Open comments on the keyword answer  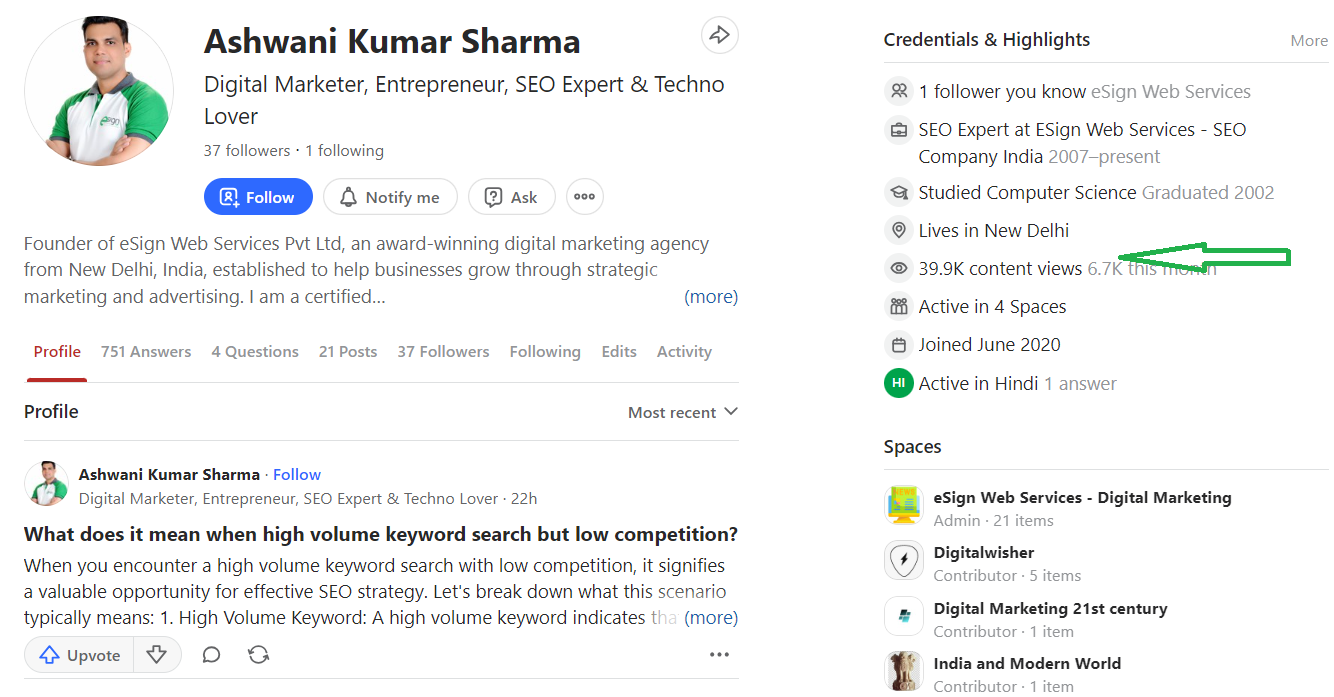point(211,655)
